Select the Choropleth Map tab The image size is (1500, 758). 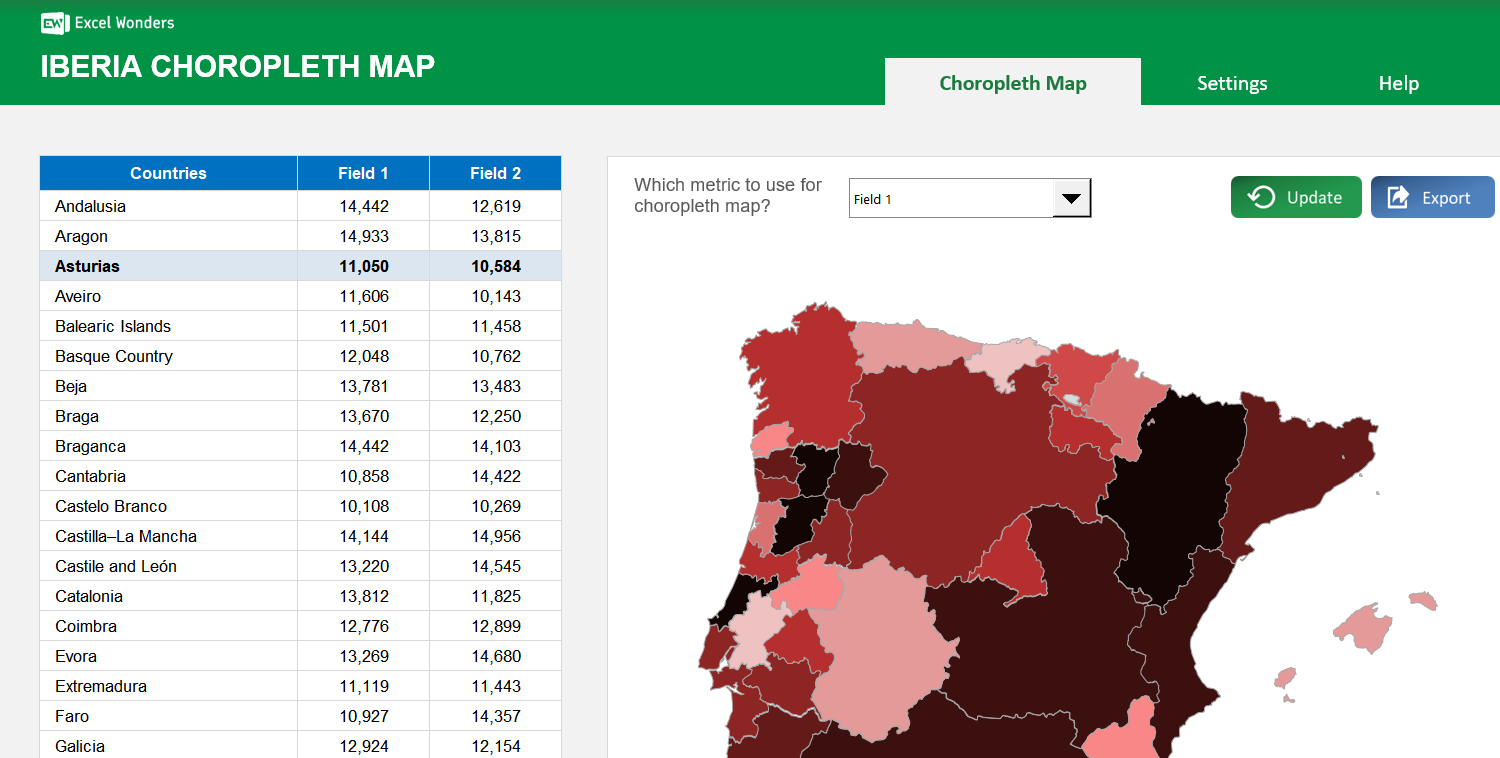click(1012, 83)
